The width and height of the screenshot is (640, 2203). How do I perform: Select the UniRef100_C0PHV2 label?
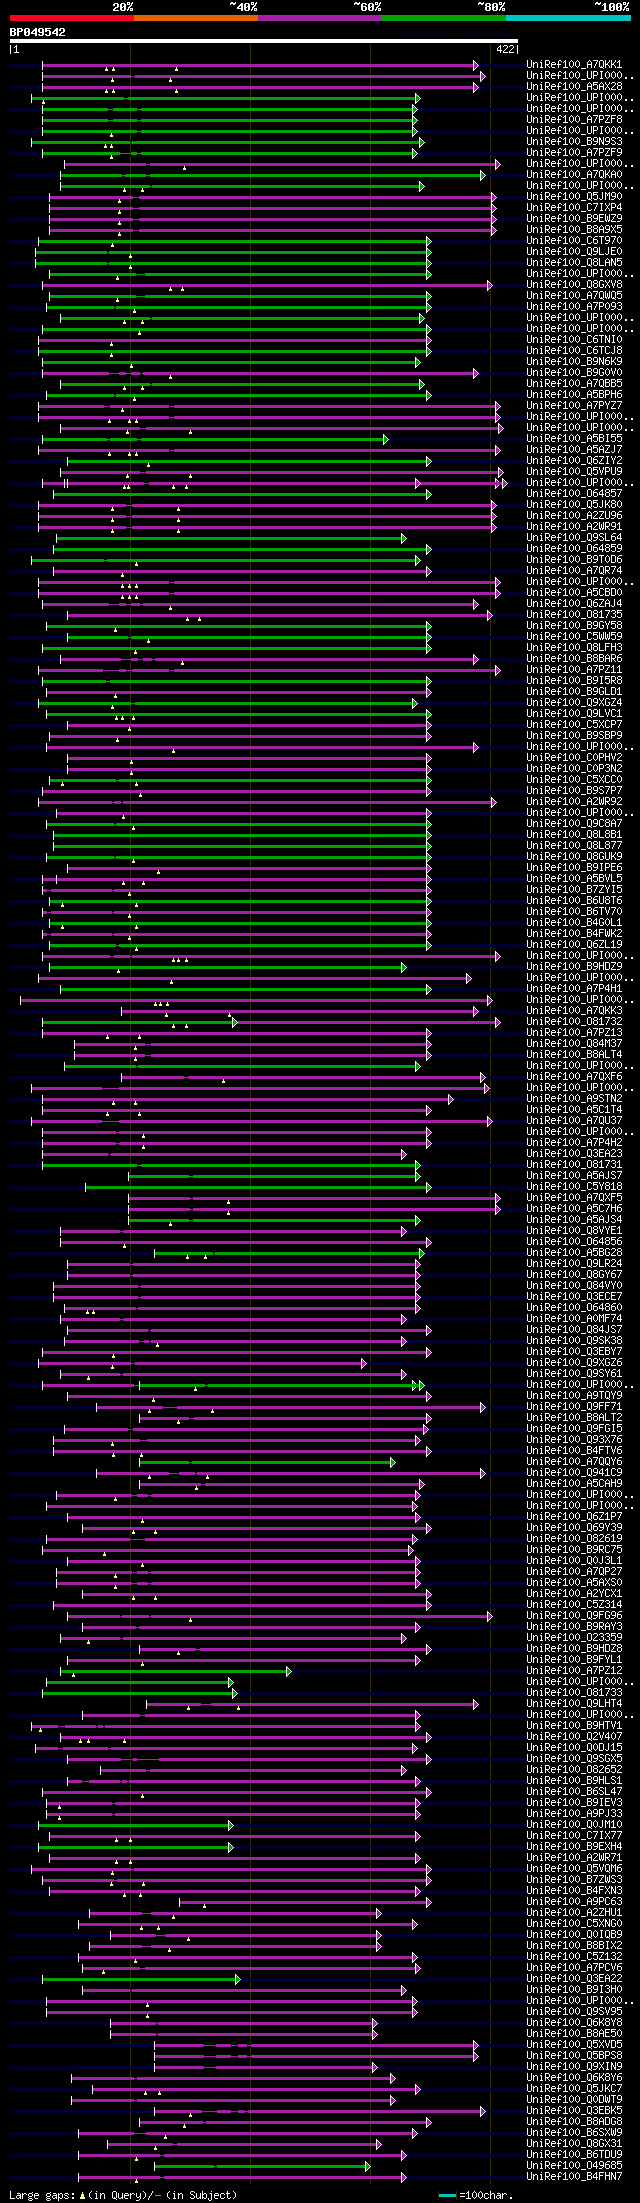pos(574,758)
